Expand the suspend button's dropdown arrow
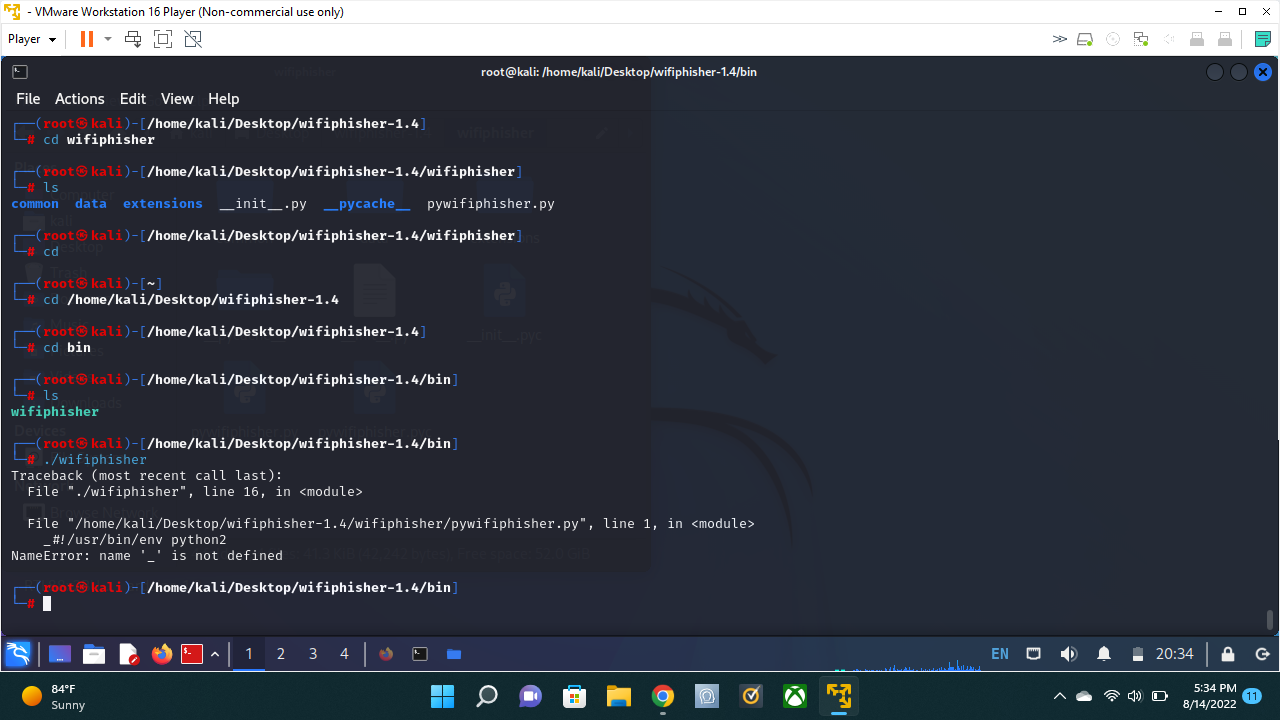This screenshot has width=1280, height=720. pos(107,38)
